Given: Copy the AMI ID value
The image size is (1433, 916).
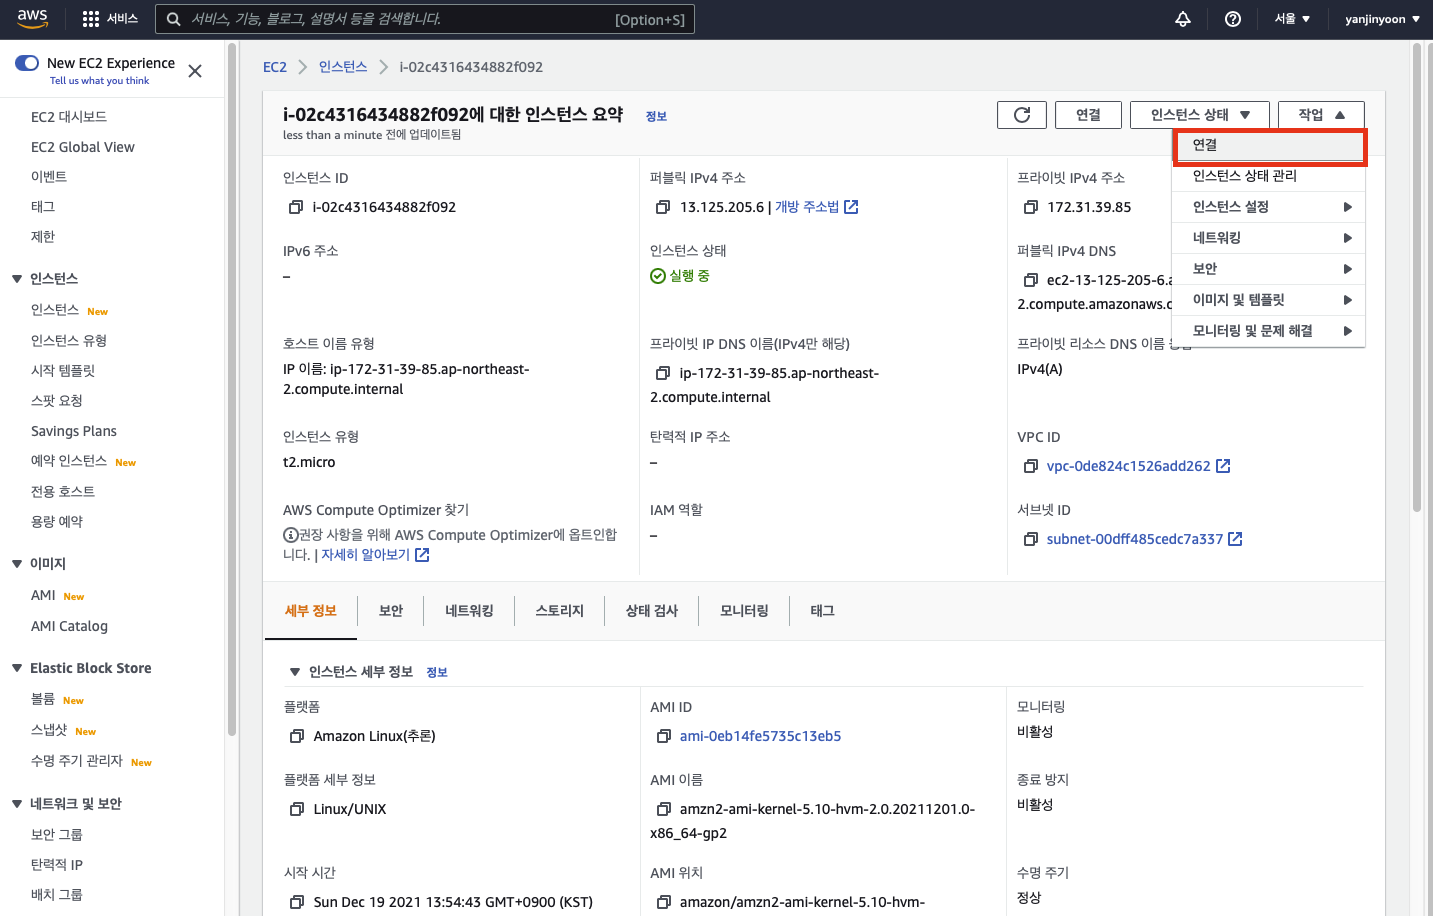Looking at the screenshot, I should (664, 736).
